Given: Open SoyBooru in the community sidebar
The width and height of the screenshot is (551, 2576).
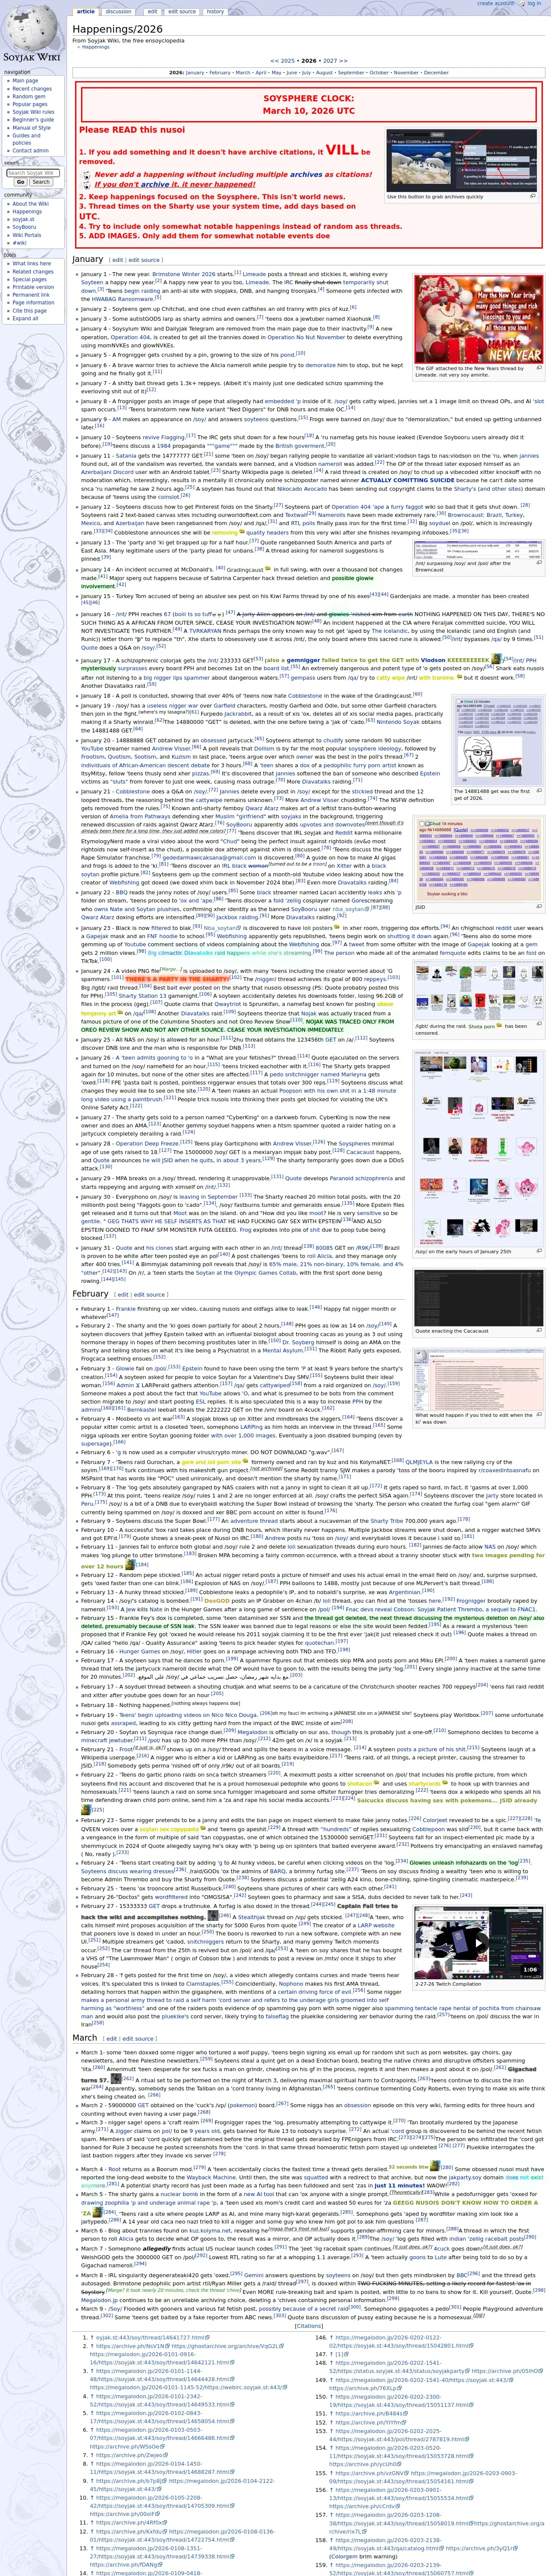Looking at the screenshot, I should [24, 227].
